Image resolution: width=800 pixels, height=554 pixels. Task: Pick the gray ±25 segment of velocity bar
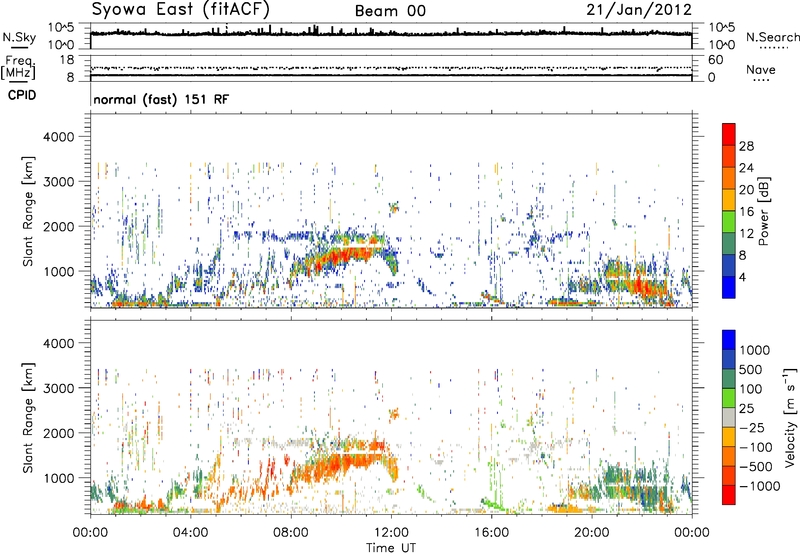(x=729, y=417)
